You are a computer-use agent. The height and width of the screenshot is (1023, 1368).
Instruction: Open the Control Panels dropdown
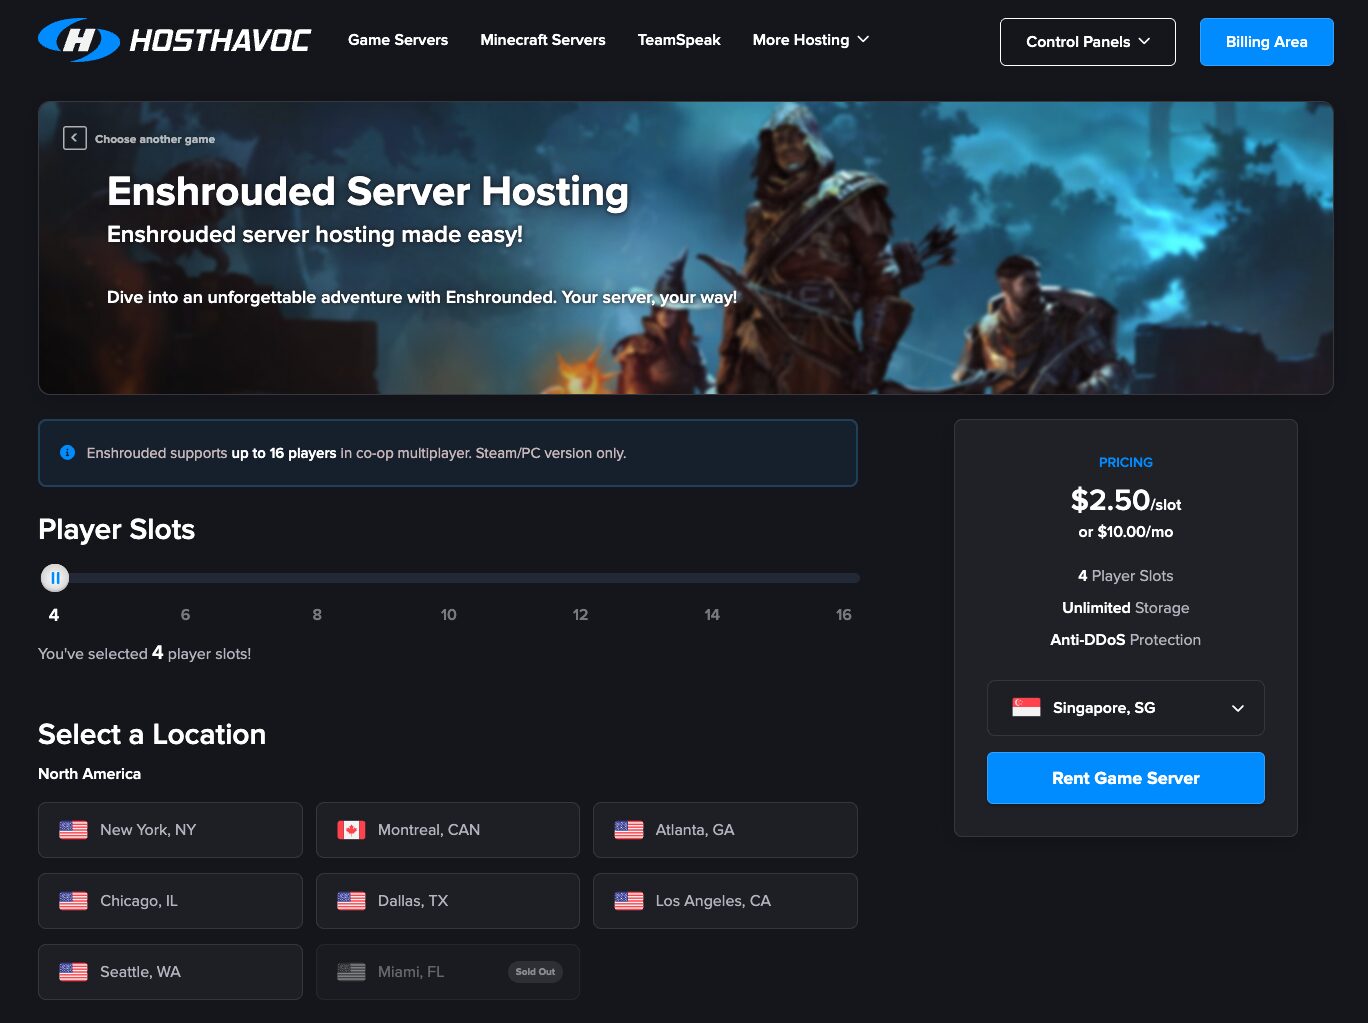pyautogui.click(x=1088, y=42)
